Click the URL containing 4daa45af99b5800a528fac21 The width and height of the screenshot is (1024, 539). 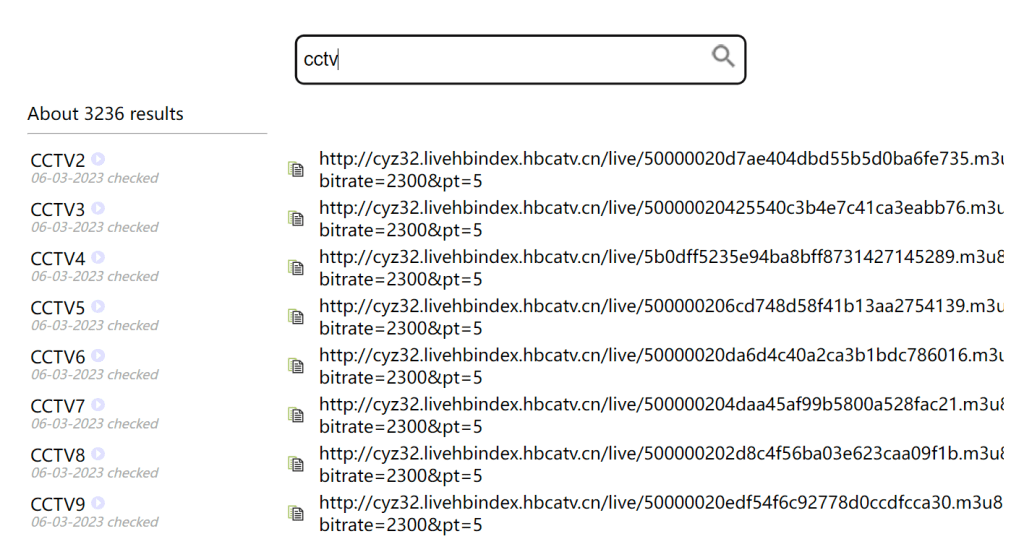click(661, 415)
